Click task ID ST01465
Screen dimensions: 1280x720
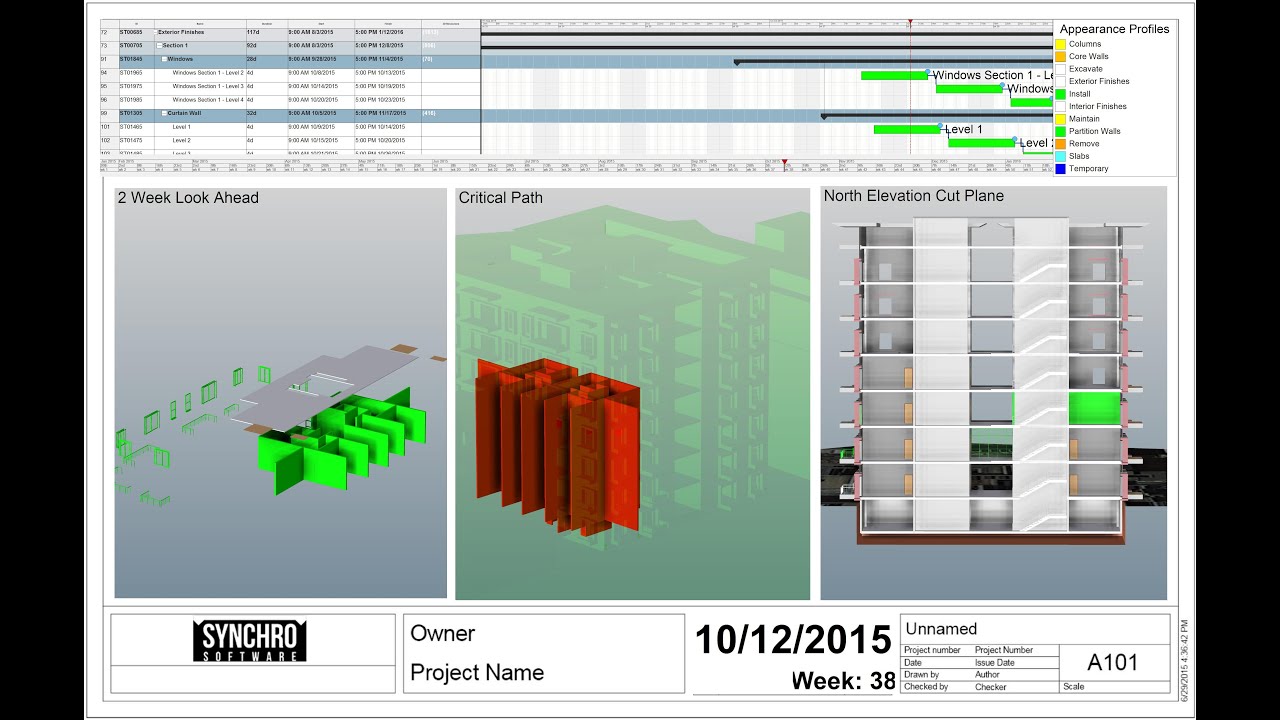pos(131,127)
